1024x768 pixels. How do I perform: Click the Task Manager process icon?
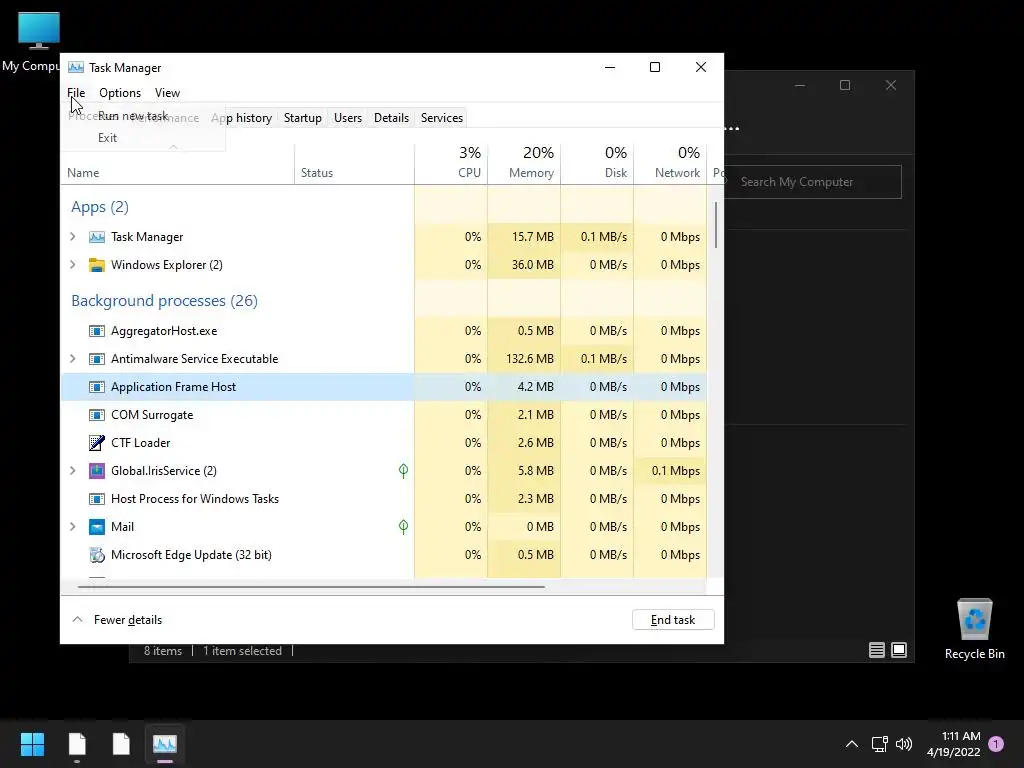click(x=97, y=237)
